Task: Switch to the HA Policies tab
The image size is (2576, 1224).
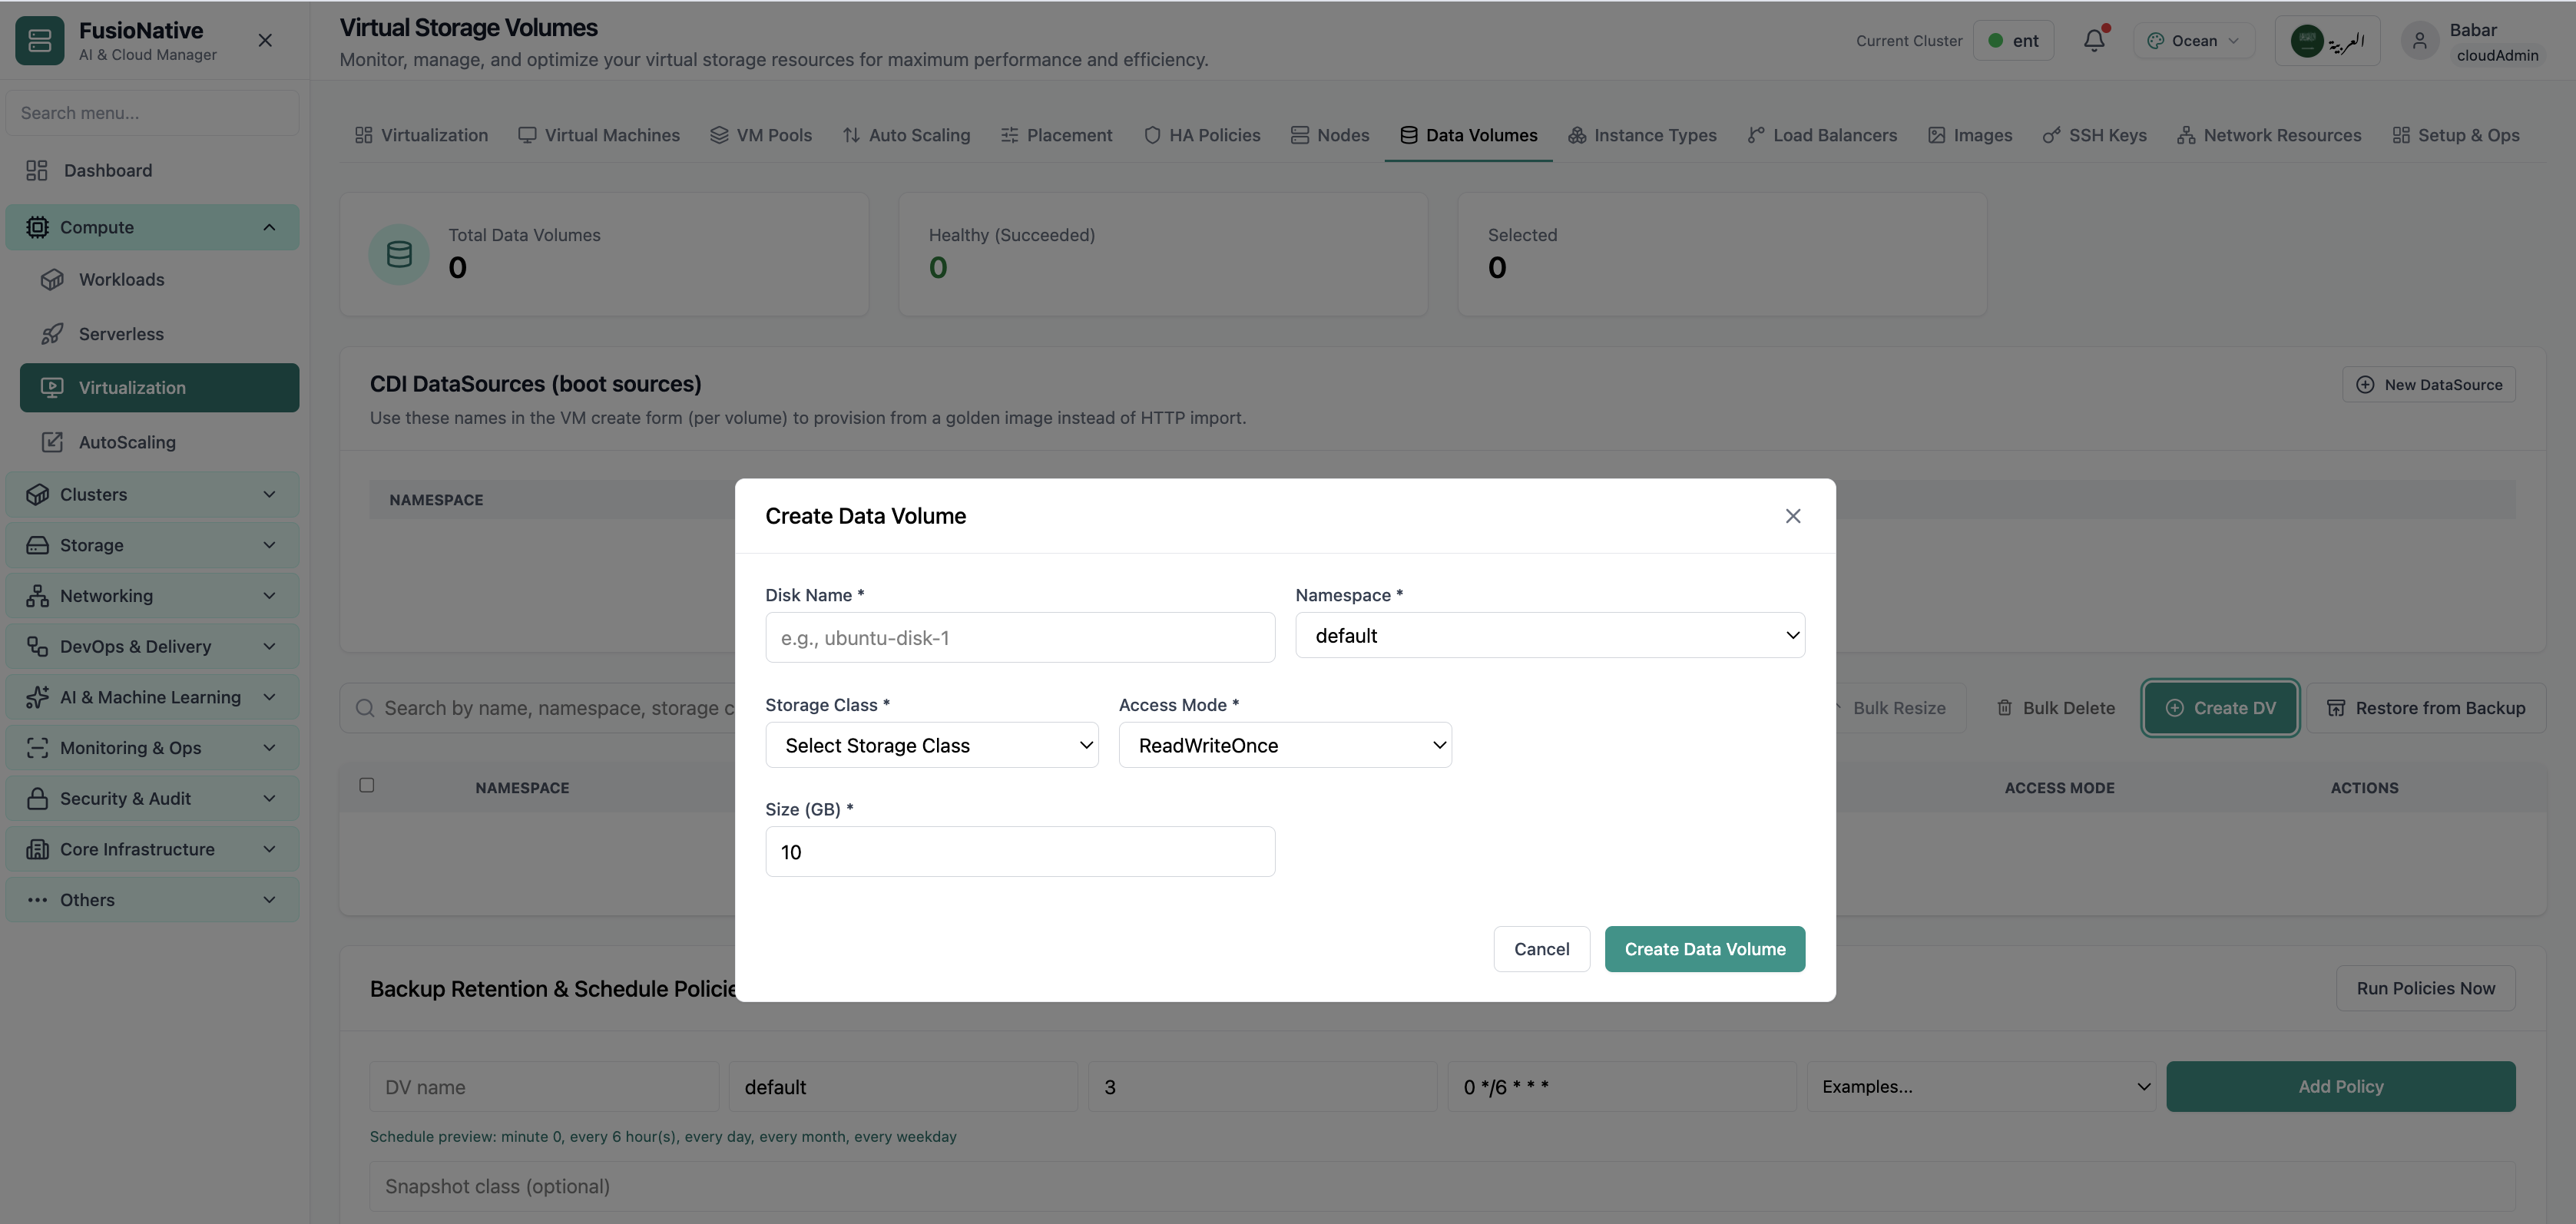Action: point(1201,135)
